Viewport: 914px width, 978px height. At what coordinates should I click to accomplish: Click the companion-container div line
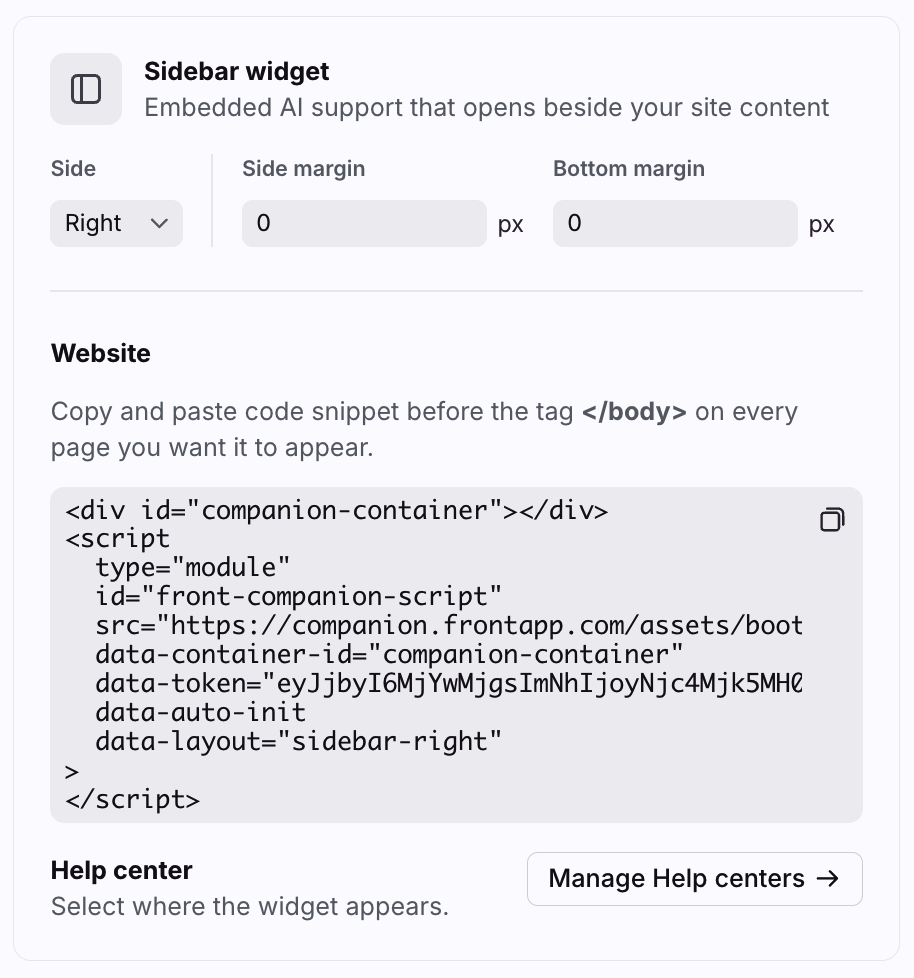(x=337, y=510)
